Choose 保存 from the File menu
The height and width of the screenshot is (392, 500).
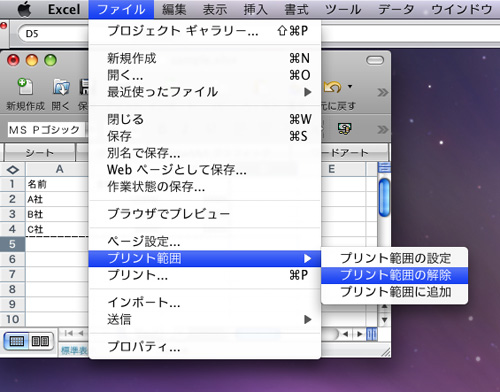tap(205, 136)
